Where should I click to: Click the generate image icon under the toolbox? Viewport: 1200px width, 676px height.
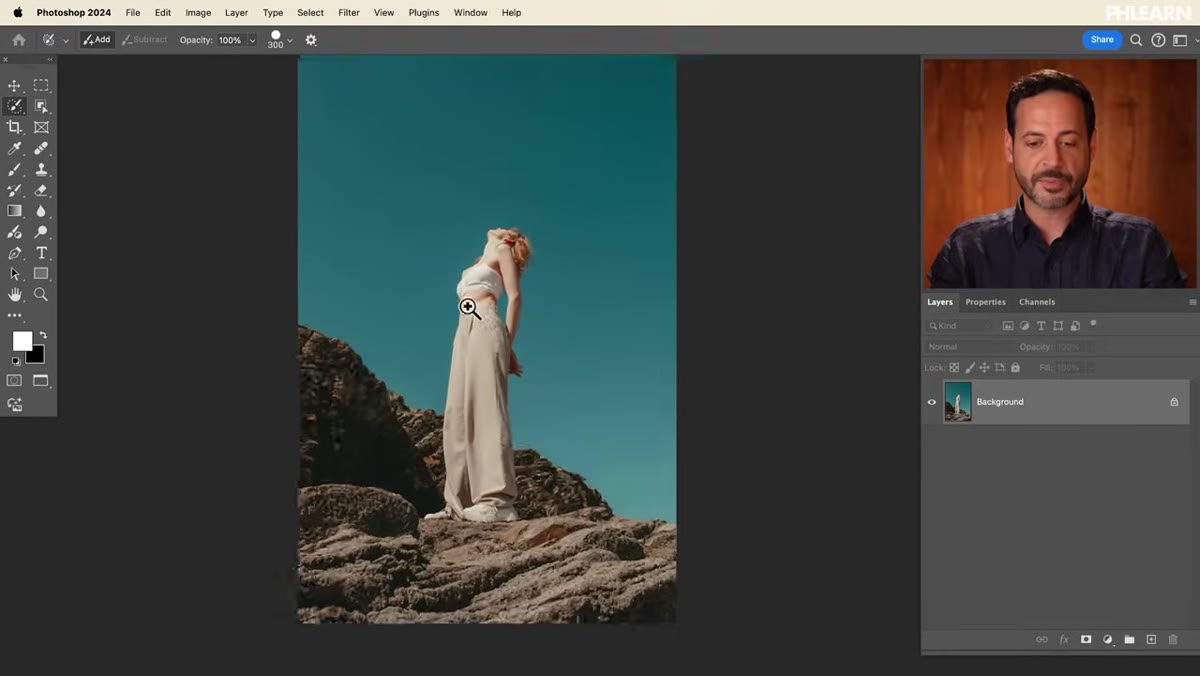(14, 404)
